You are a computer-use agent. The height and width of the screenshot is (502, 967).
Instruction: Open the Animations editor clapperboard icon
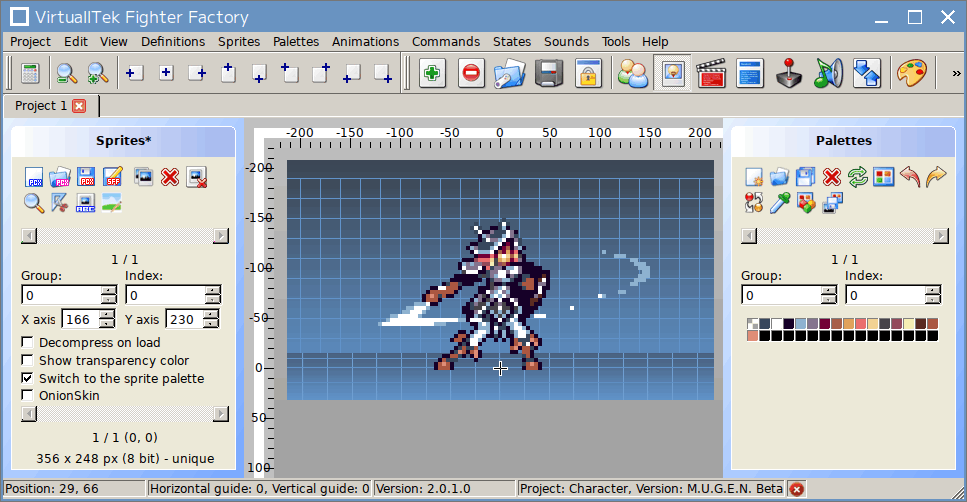click(x=710, y=73)
